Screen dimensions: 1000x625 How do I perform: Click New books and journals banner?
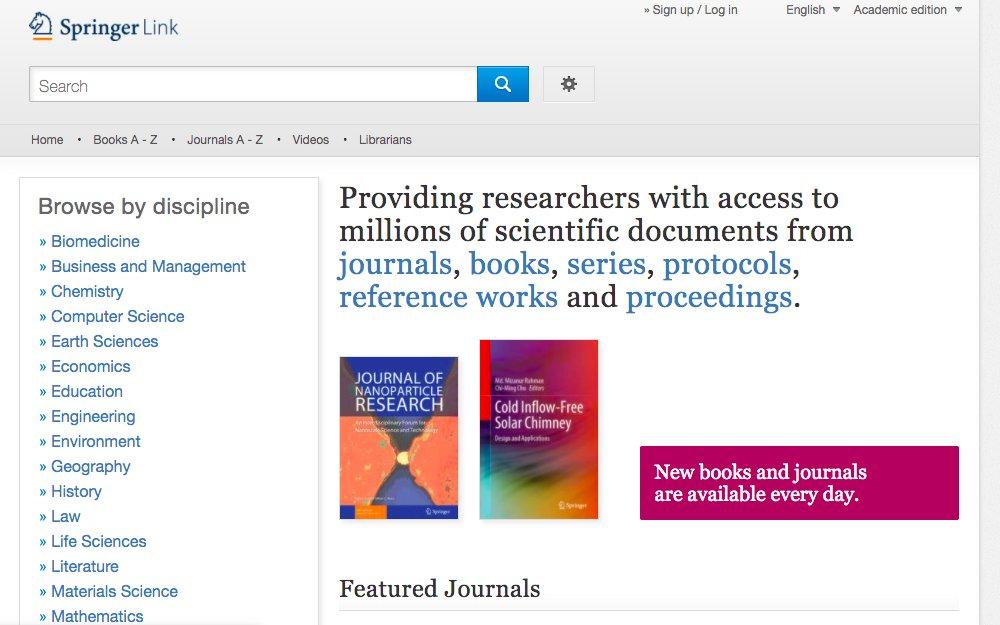(x=799, y=483)
